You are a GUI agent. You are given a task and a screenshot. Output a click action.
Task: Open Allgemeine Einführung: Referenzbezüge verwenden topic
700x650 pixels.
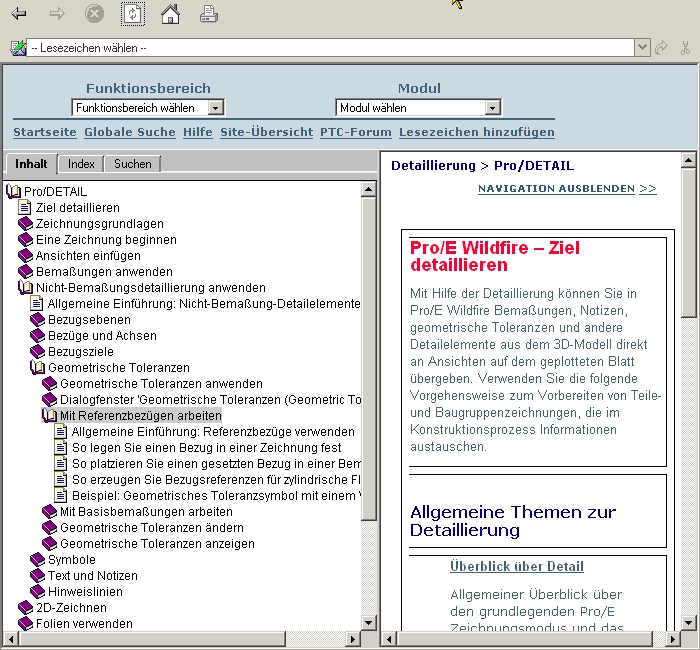point(213,432)
